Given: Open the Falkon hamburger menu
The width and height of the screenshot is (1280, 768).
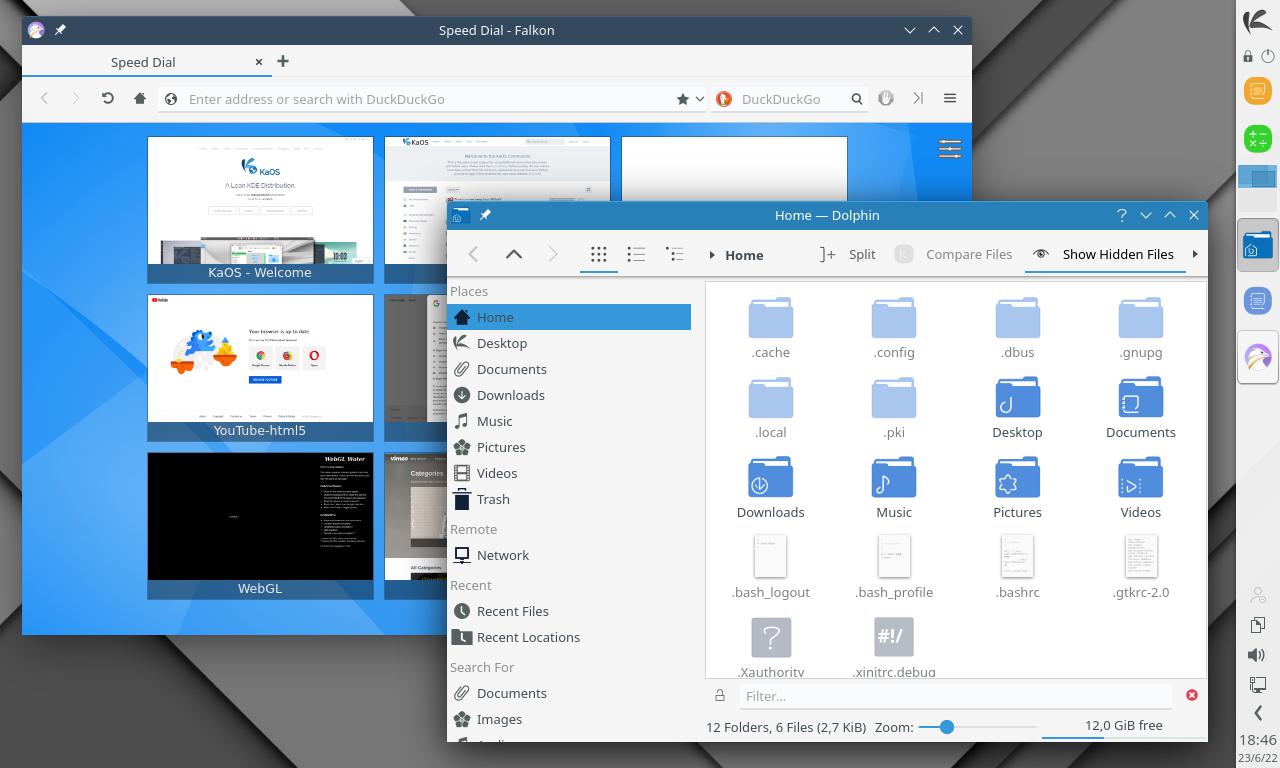Looking at the screenshot, I should pos(950,98).
